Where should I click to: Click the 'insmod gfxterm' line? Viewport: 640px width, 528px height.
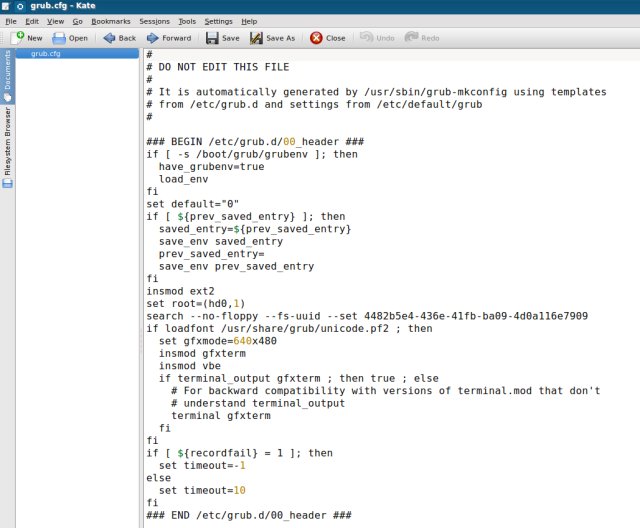point(202,353)
